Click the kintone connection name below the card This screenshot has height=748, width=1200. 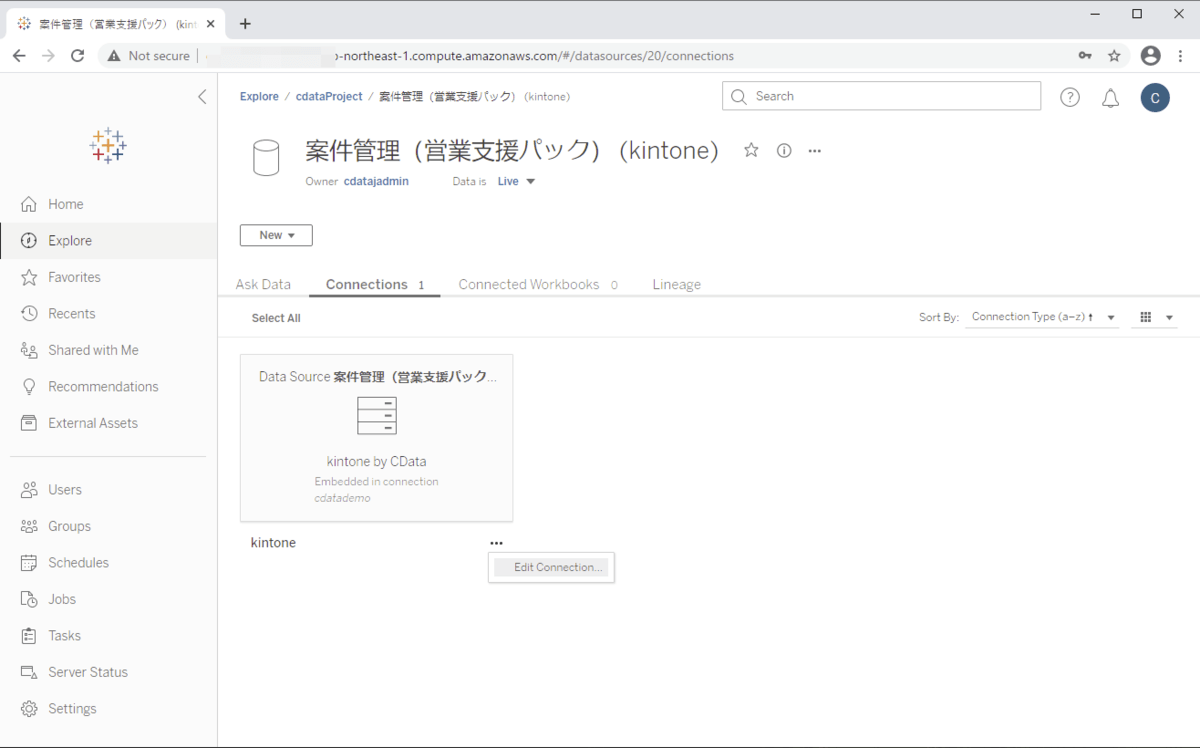point(273,543)
